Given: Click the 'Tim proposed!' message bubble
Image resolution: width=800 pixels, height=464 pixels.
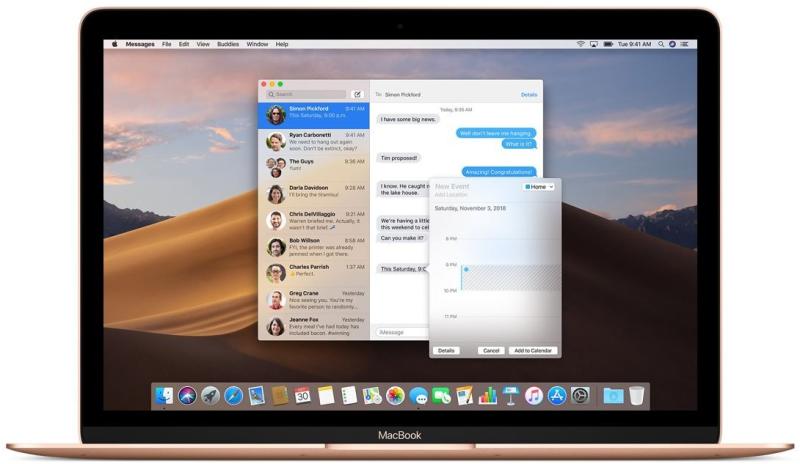Looking at the screenshot, I should click(399, 158).
